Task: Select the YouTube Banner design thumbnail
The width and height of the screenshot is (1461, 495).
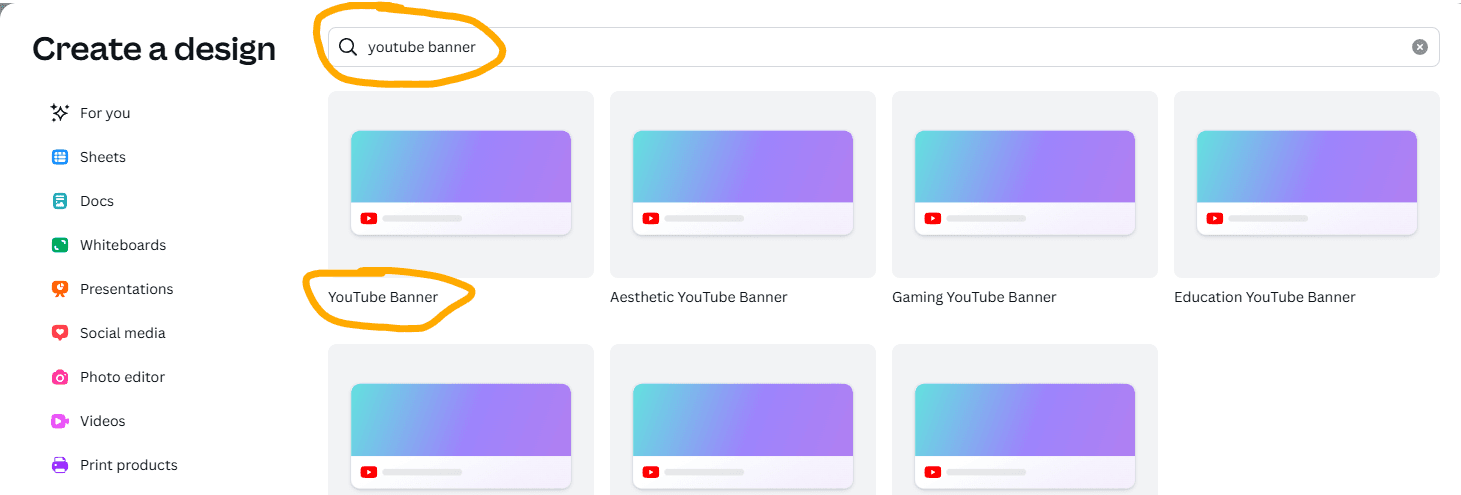Action: tap(461, 184)
